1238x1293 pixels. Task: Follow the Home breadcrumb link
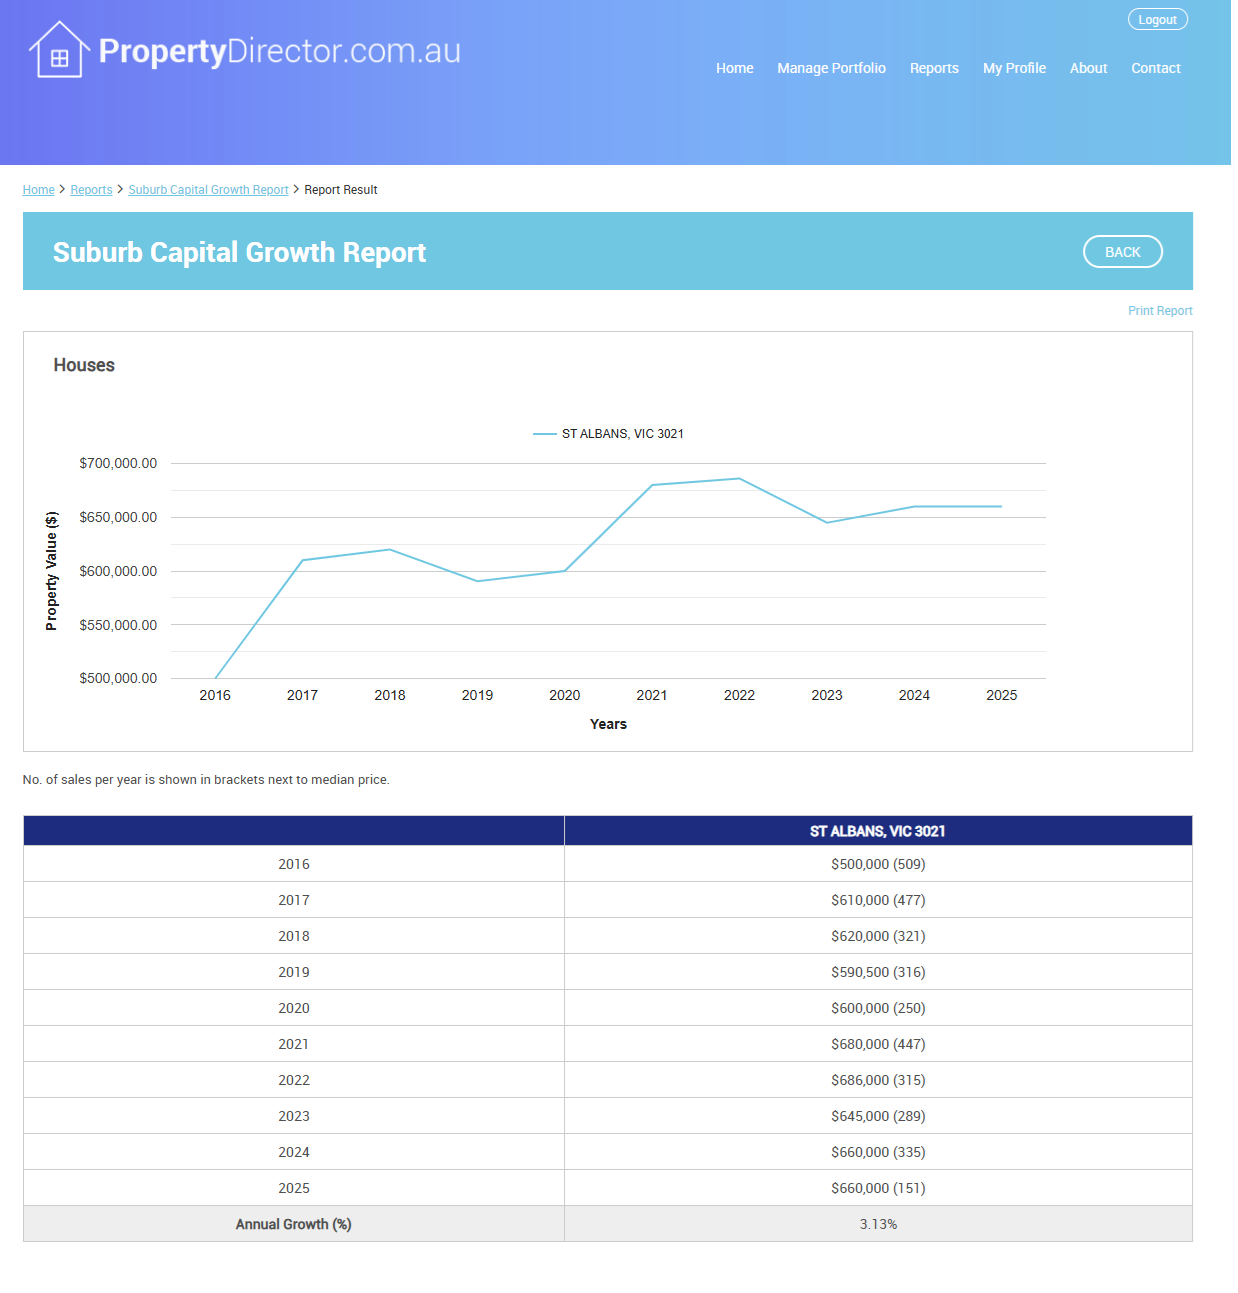click(x=39, y=190)
